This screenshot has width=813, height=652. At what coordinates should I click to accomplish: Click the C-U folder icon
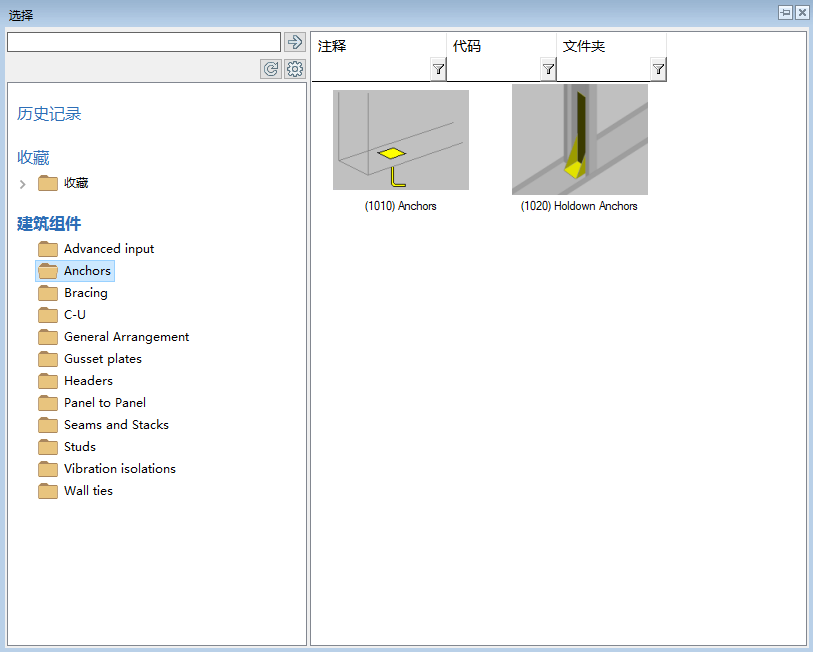tap(48, 315)
